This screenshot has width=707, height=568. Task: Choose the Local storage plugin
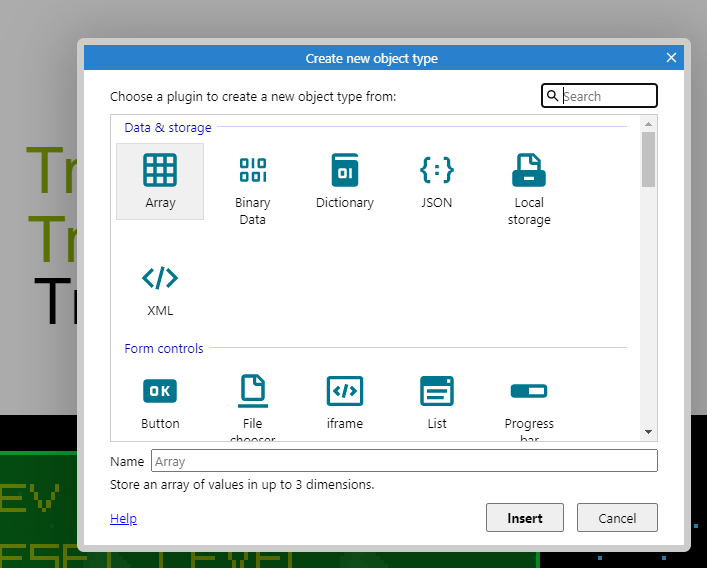529,170
